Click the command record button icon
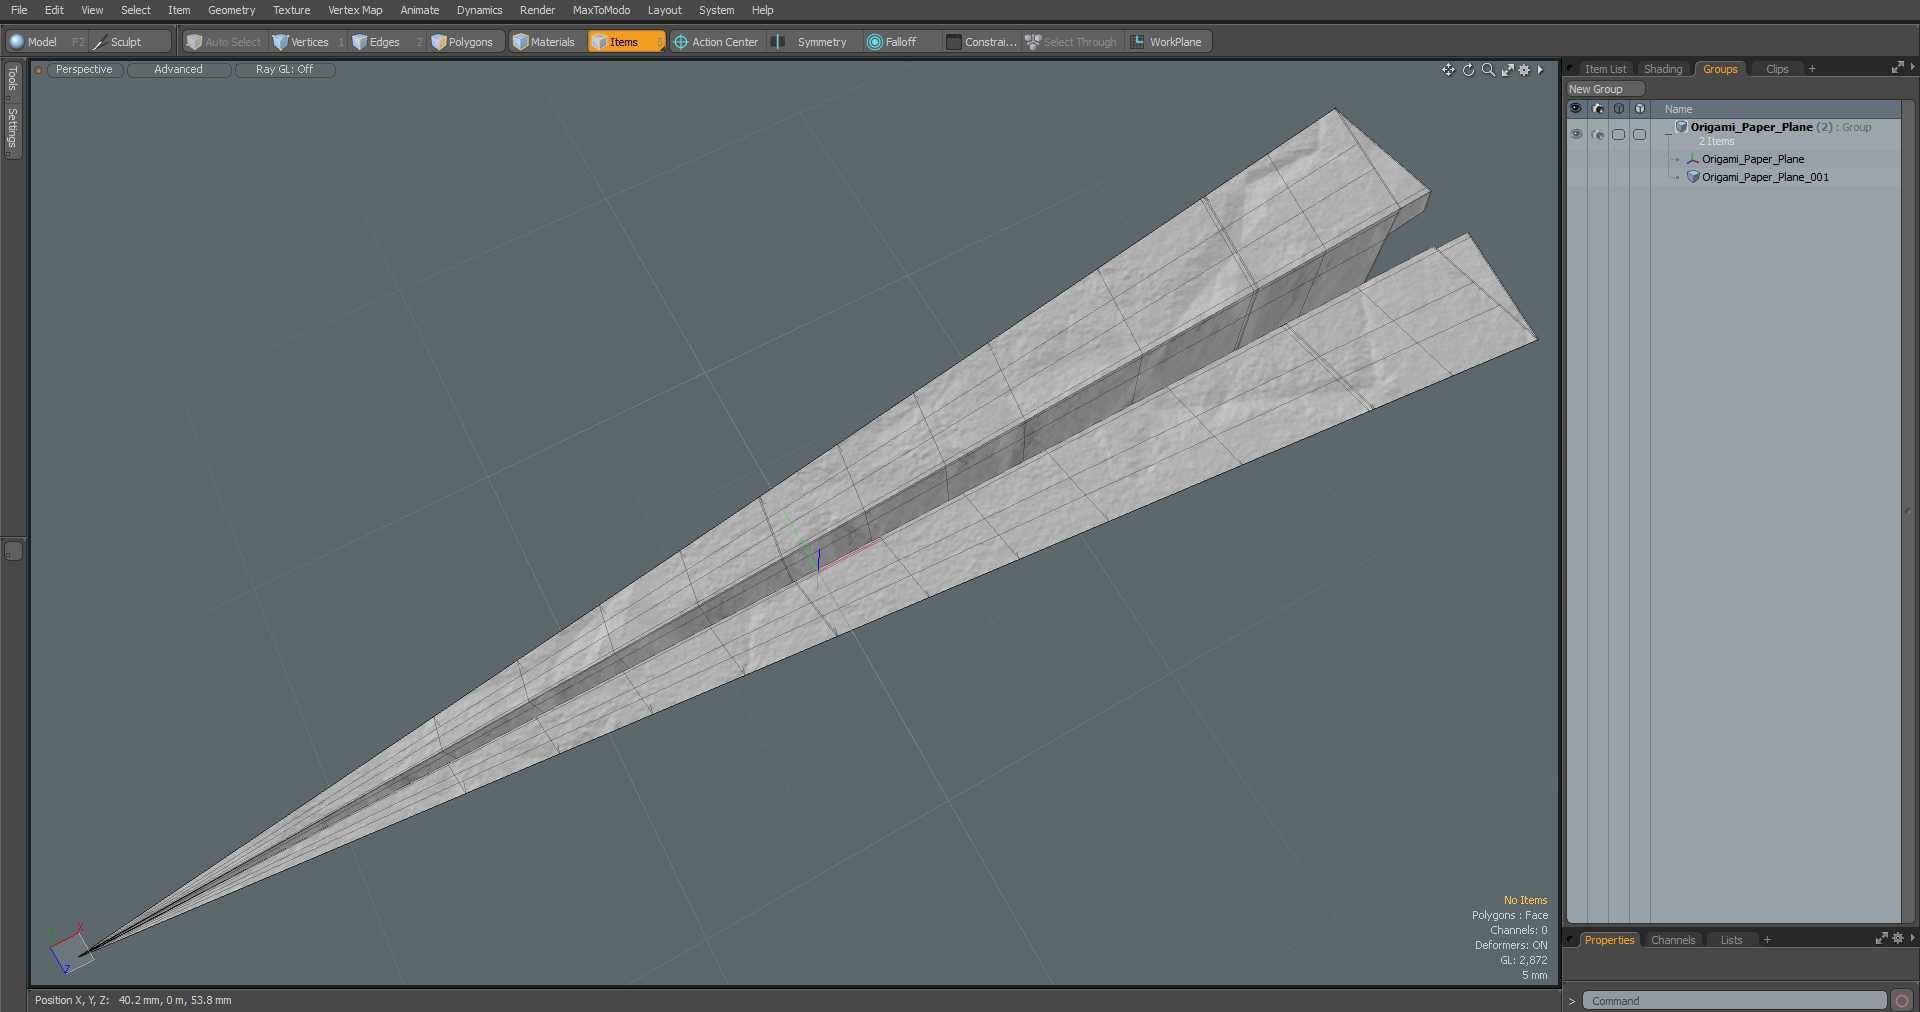 [x=1902, y=1001]
